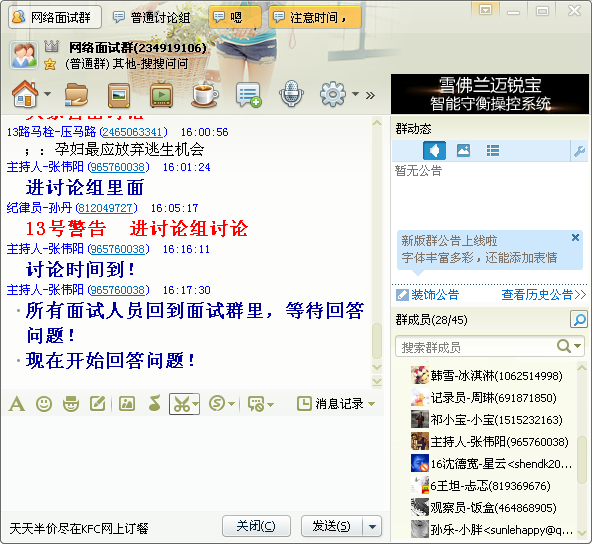Open the 查看历史公告 link
The width and height of the screenshot is (592, 544).
click(544, 294)
